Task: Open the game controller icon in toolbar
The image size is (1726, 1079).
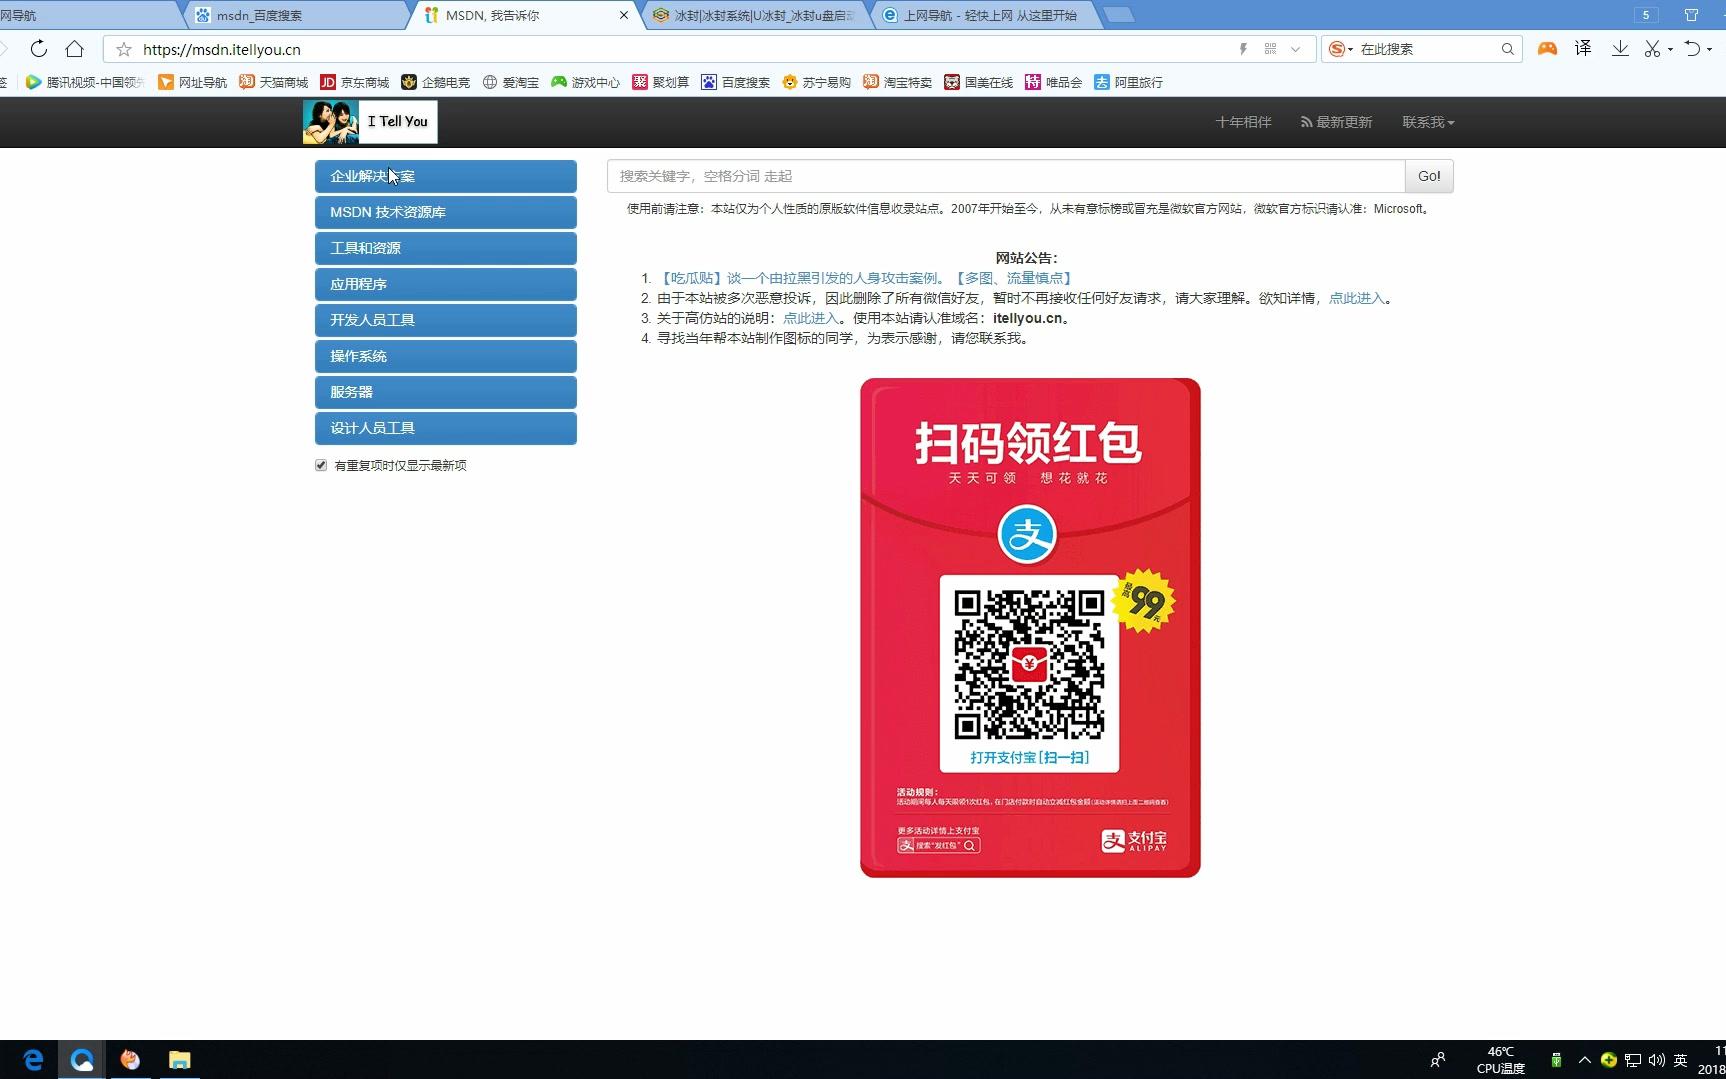Action: pos(1547,49)
